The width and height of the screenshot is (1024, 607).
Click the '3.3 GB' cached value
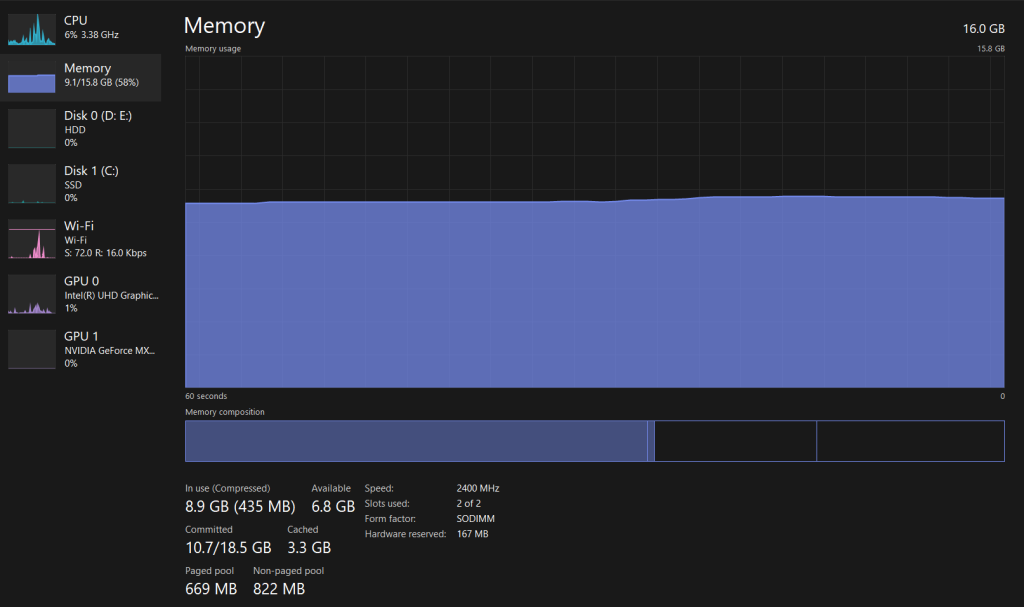point(309,548)
